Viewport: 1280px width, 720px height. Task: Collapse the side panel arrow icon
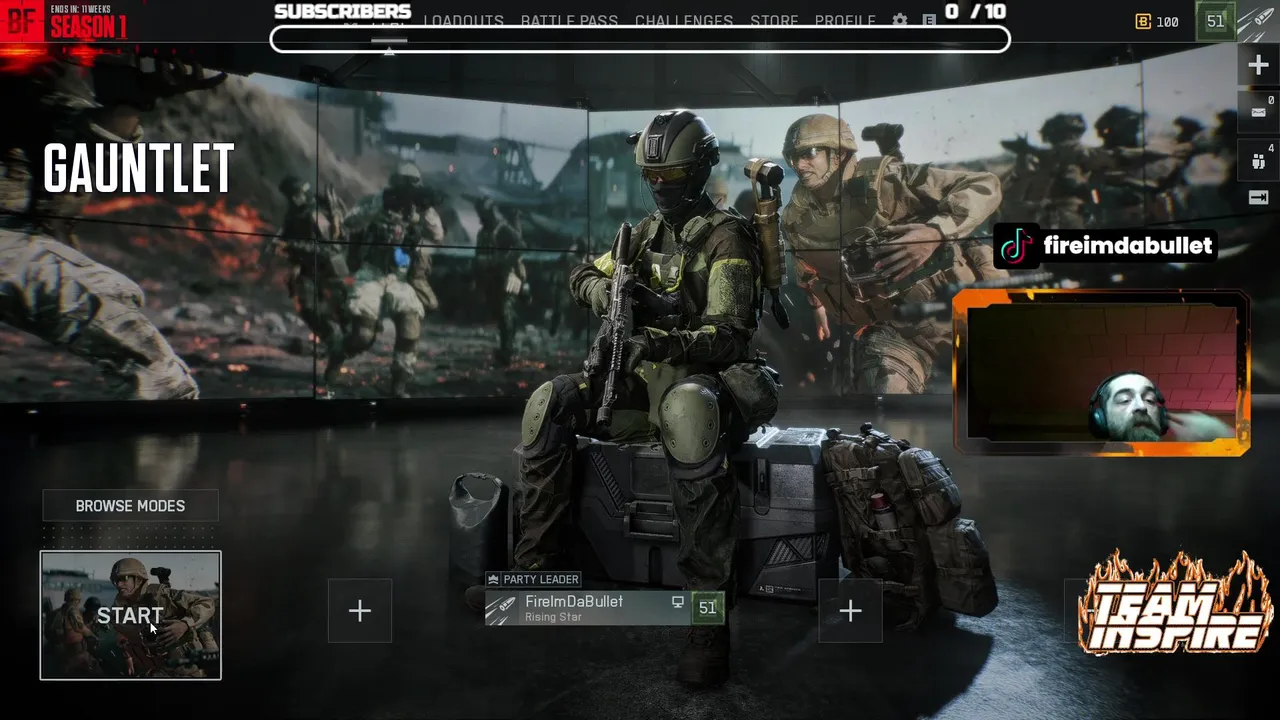click(x=1258, y=198)
